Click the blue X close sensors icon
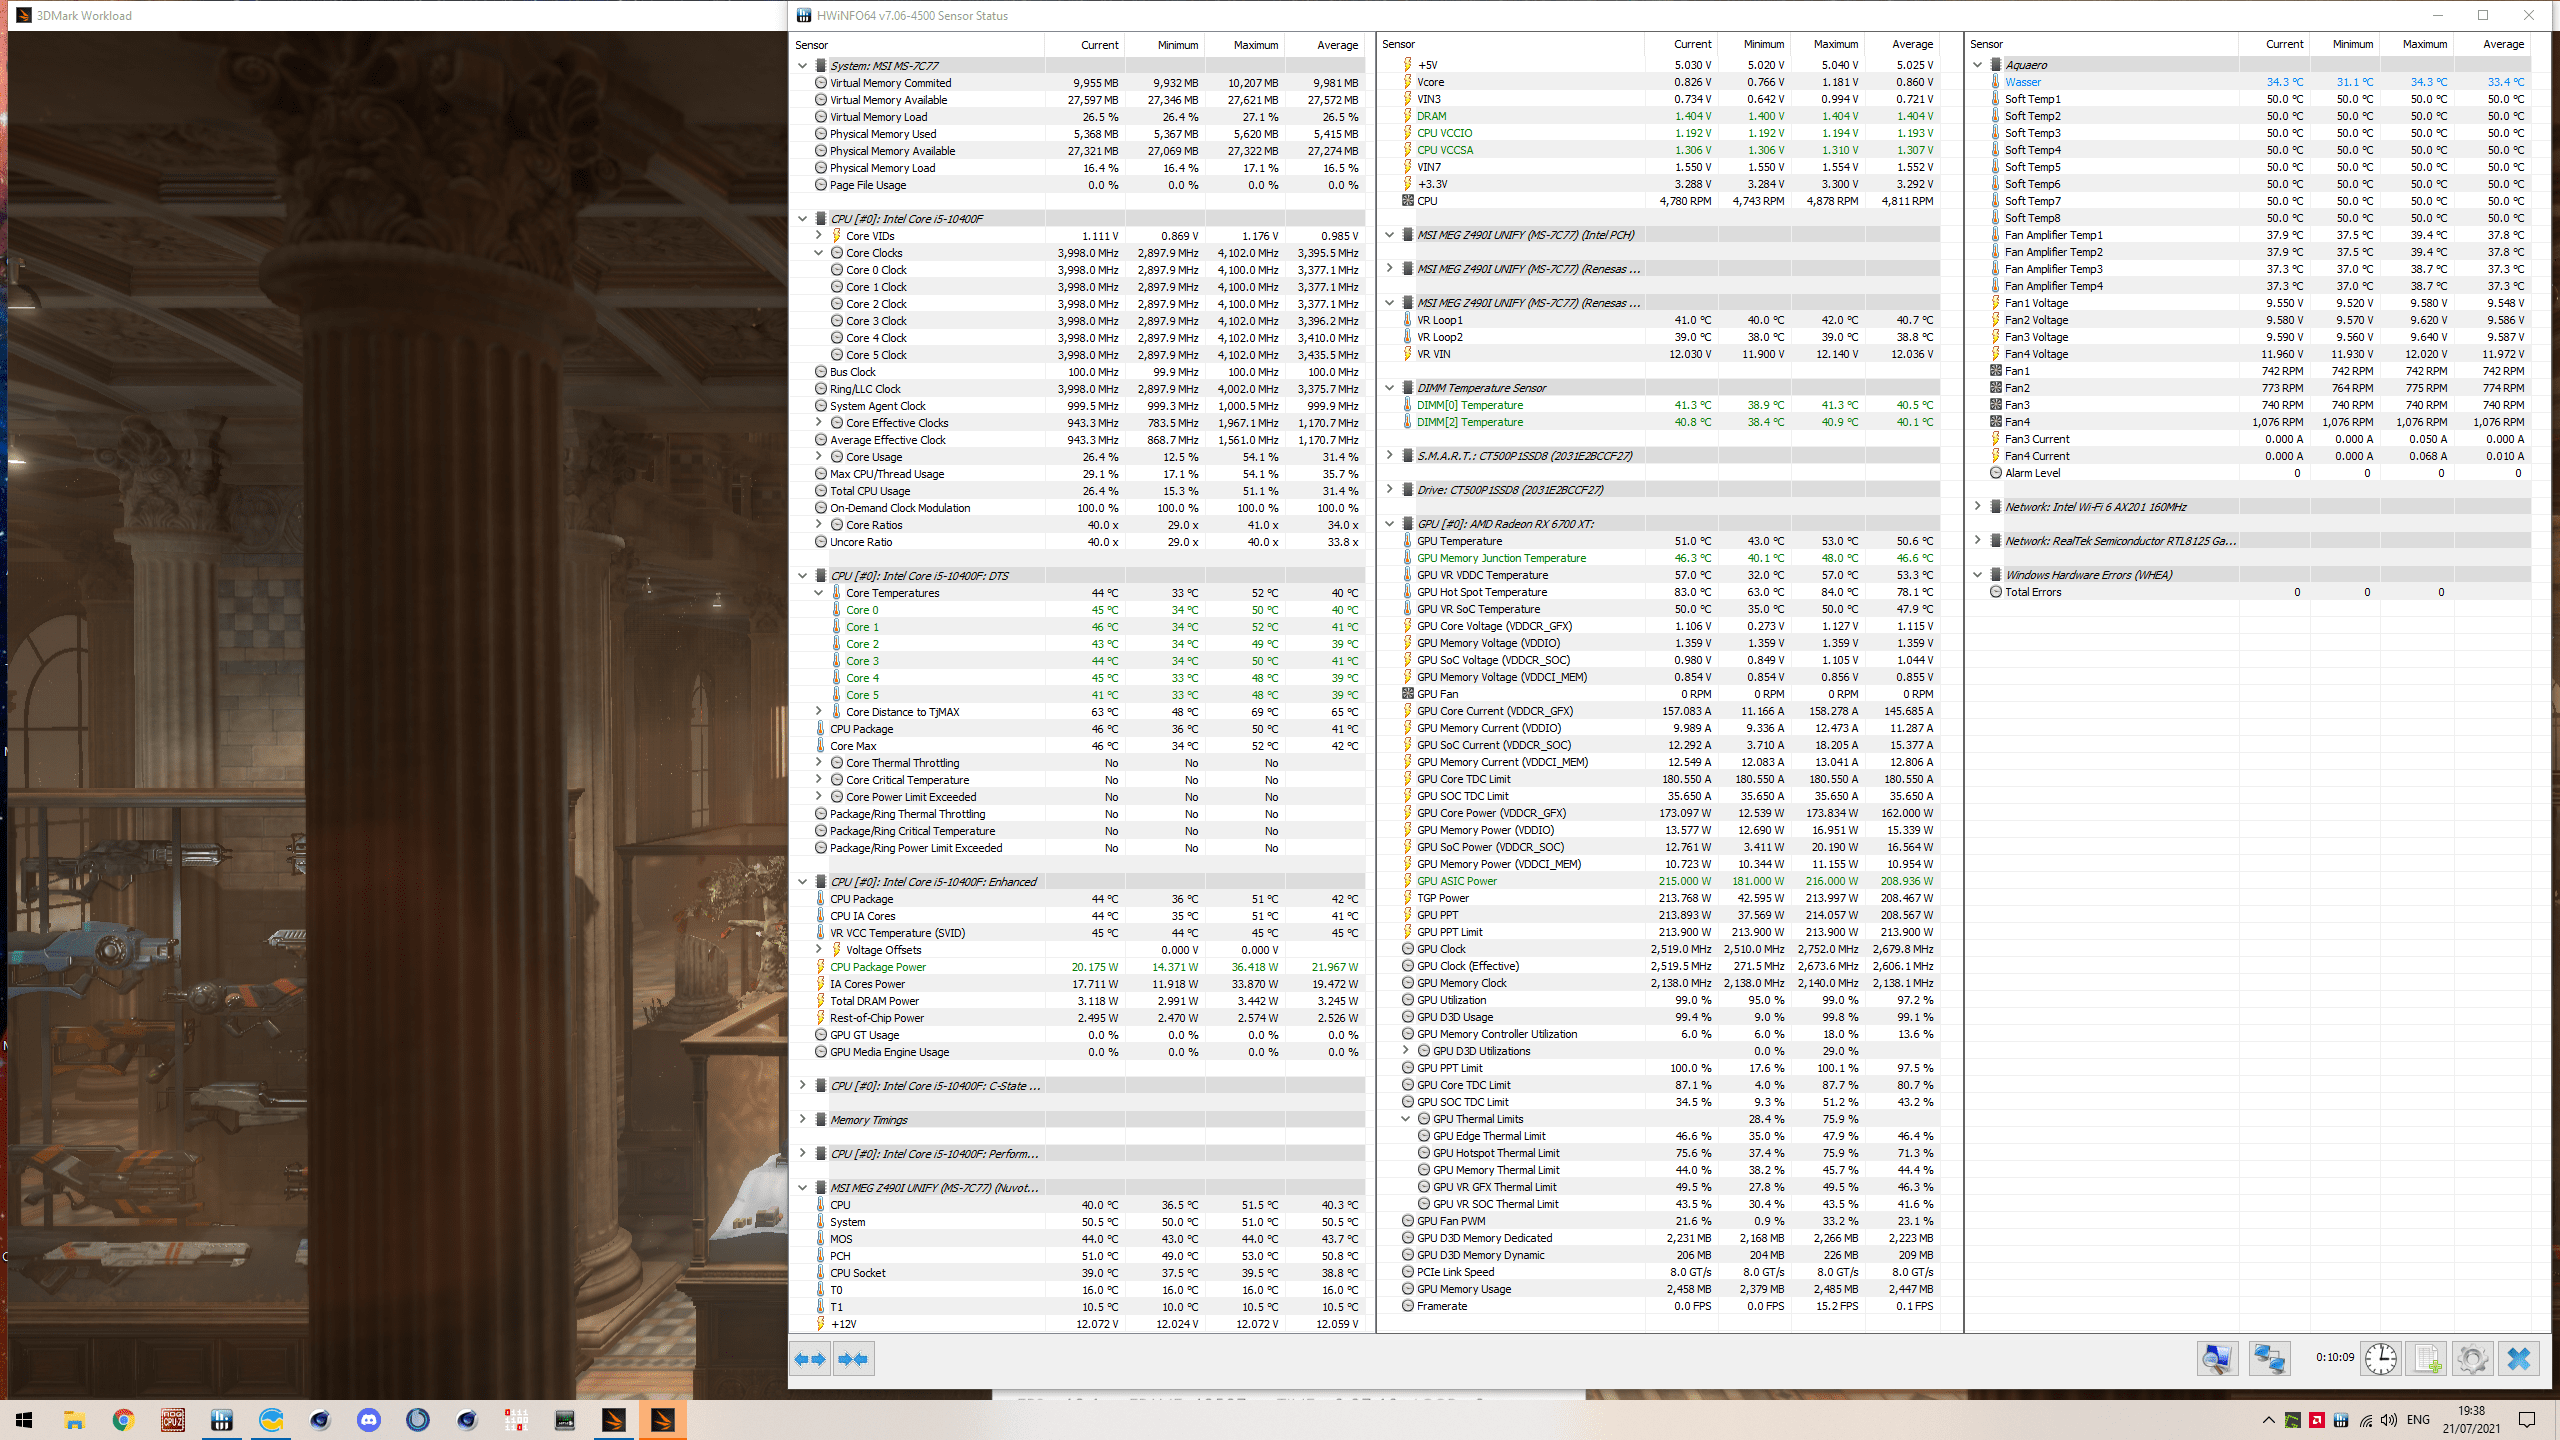This screenshot has width=2560, height=1440. click(x=2519, y=1359)
